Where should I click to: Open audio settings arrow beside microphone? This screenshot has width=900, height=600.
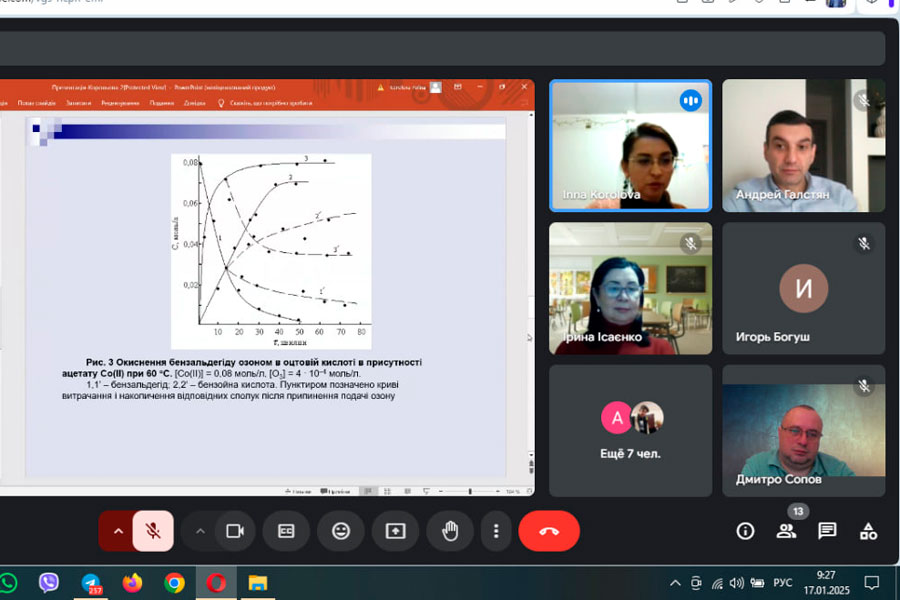(x=118, y=531)
